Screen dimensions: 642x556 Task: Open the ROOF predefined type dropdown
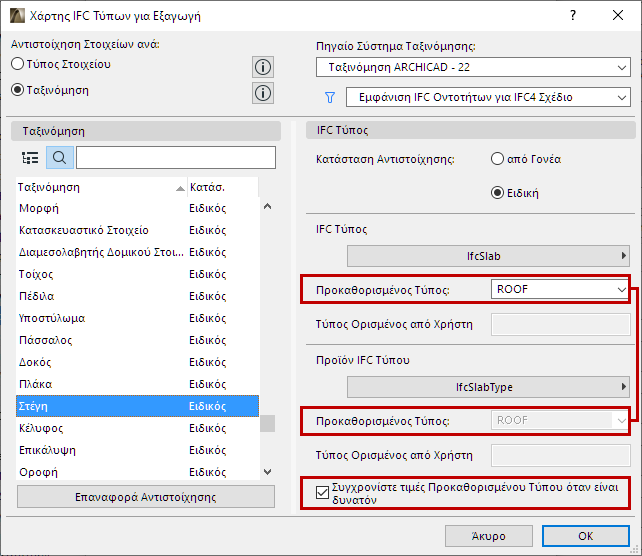(x=560, y=289)
